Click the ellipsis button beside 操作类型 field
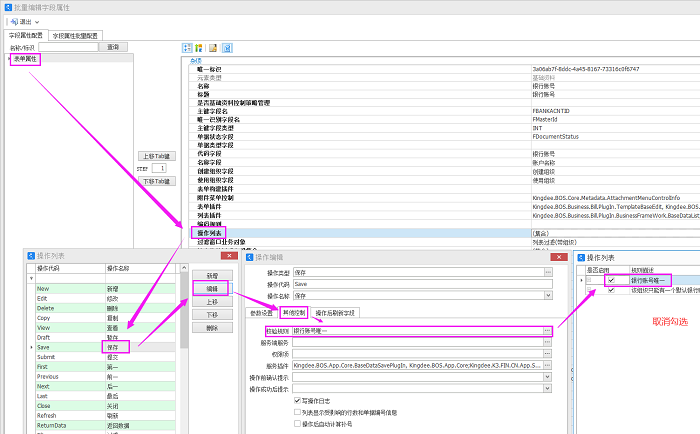Viewport: 700px width, 434px height. pyautogui.click(x=547, y=272)
